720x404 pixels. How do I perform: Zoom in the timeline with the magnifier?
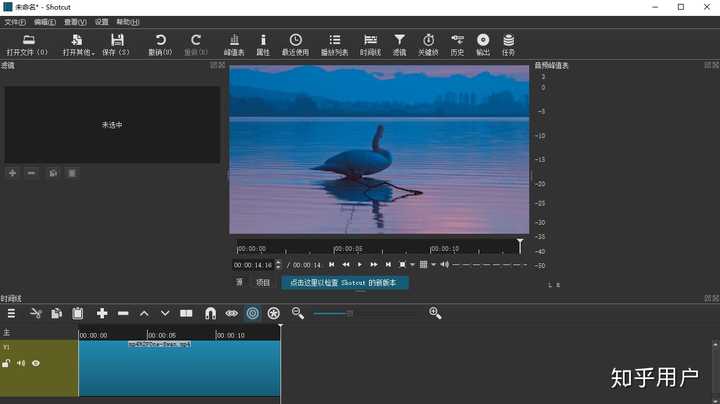(x=435, y=313)
